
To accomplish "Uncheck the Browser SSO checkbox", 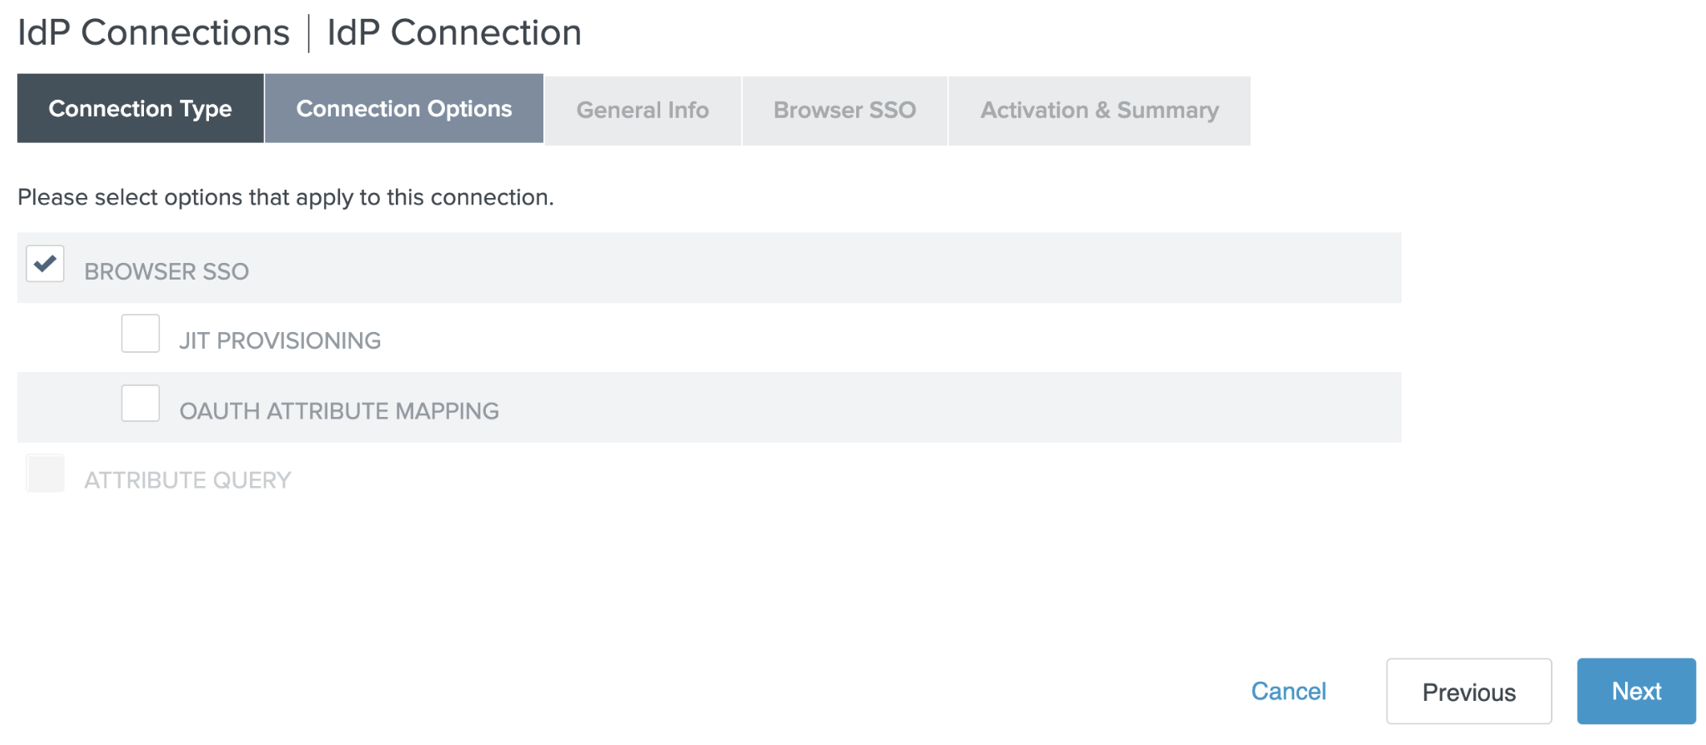I will click(x=45, y=264).
